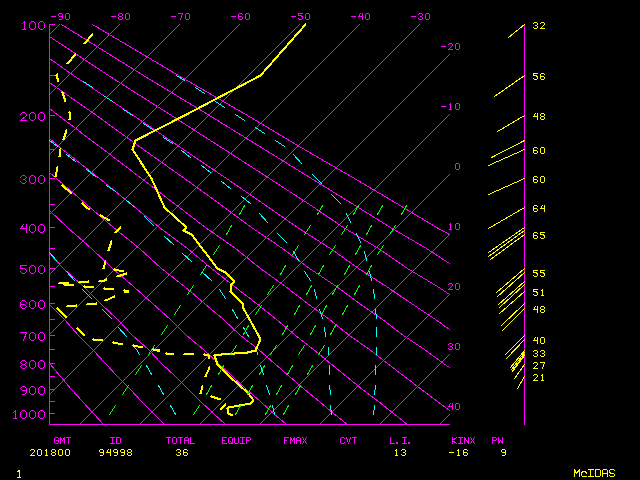Select the wind speed value 32
640x480 pixels.
point(539,26)
